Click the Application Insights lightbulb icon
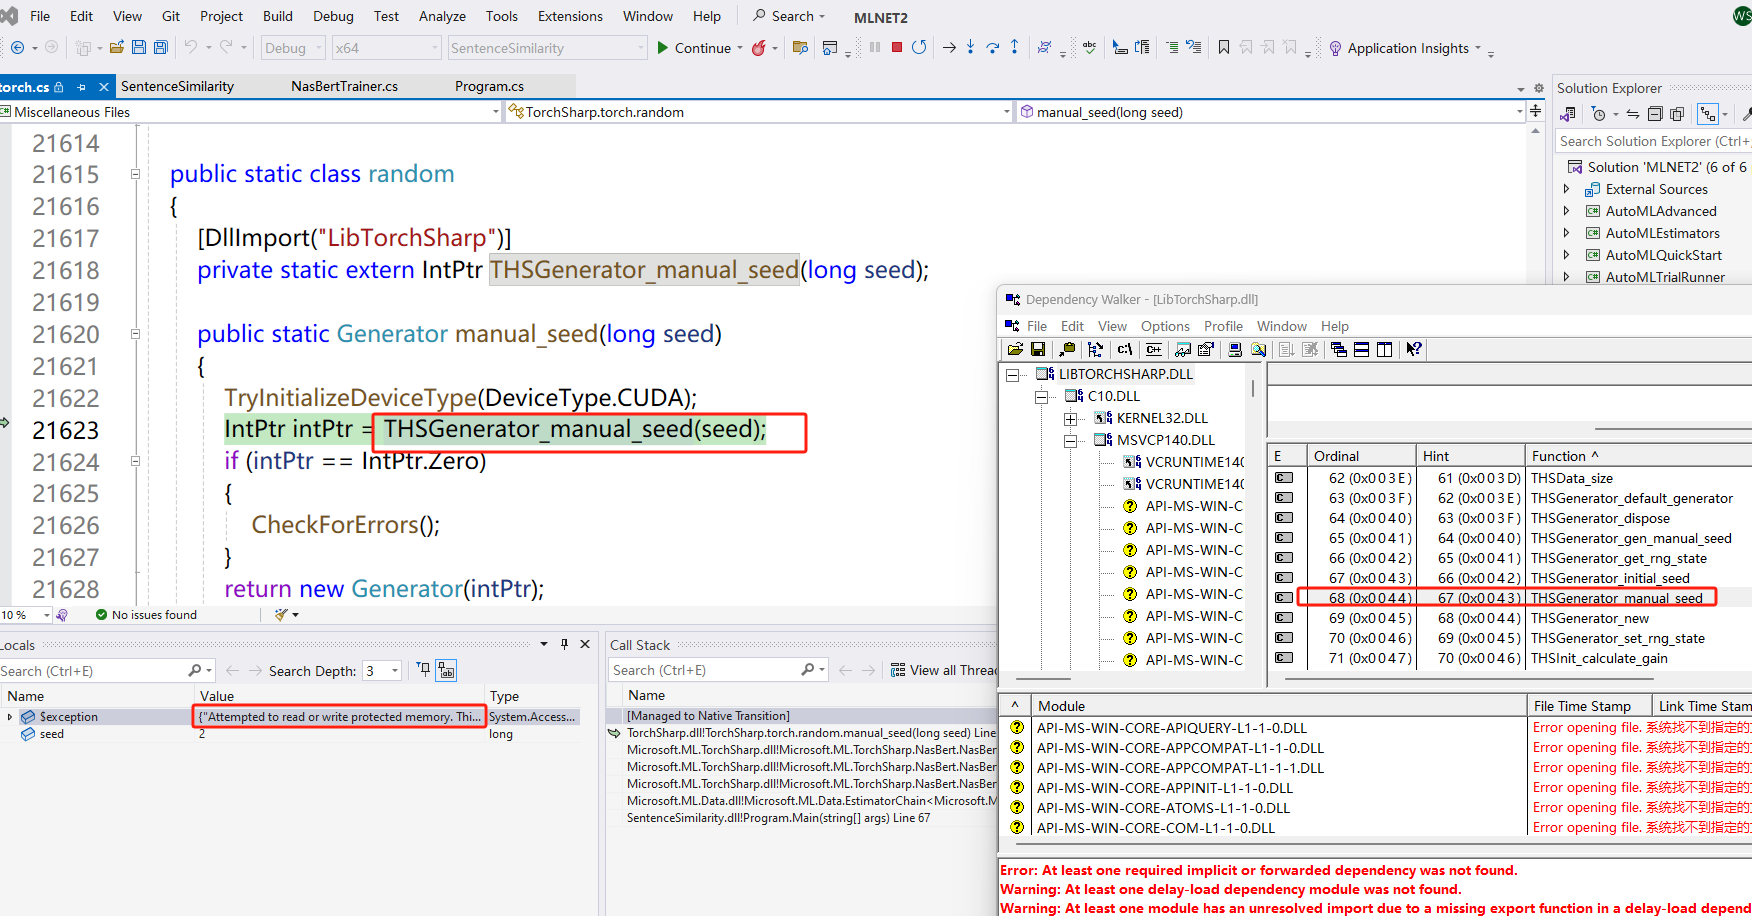Viewport: 1752px width, 916px height. (x=1335, y=48)
